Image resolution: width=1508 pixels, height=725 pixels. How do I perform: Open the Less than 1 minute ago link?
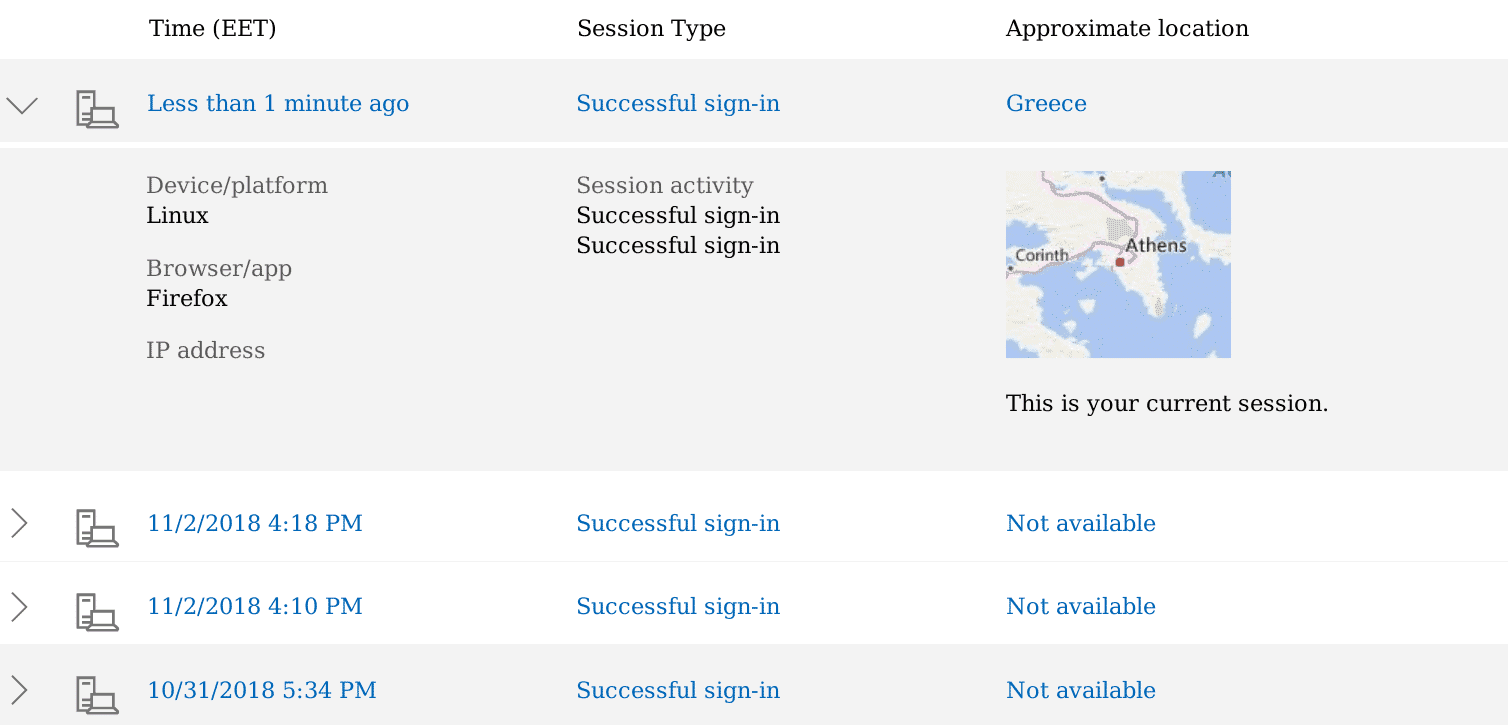(x=278, y=103)
